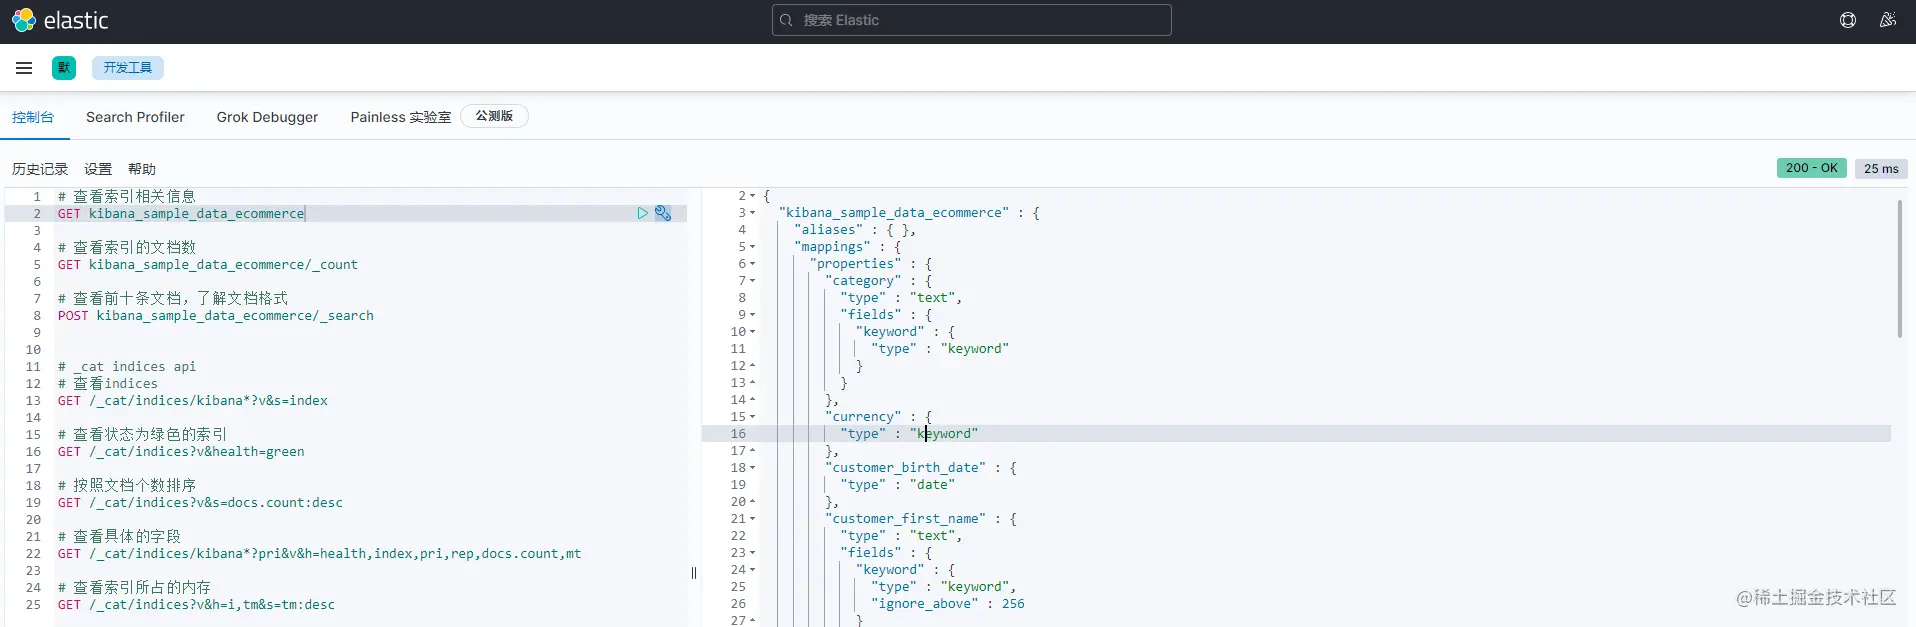This screenshot has width=1916, height=627.
Task: Switch to the Grok Debugger tab
Action: click(x=267, y=117)
